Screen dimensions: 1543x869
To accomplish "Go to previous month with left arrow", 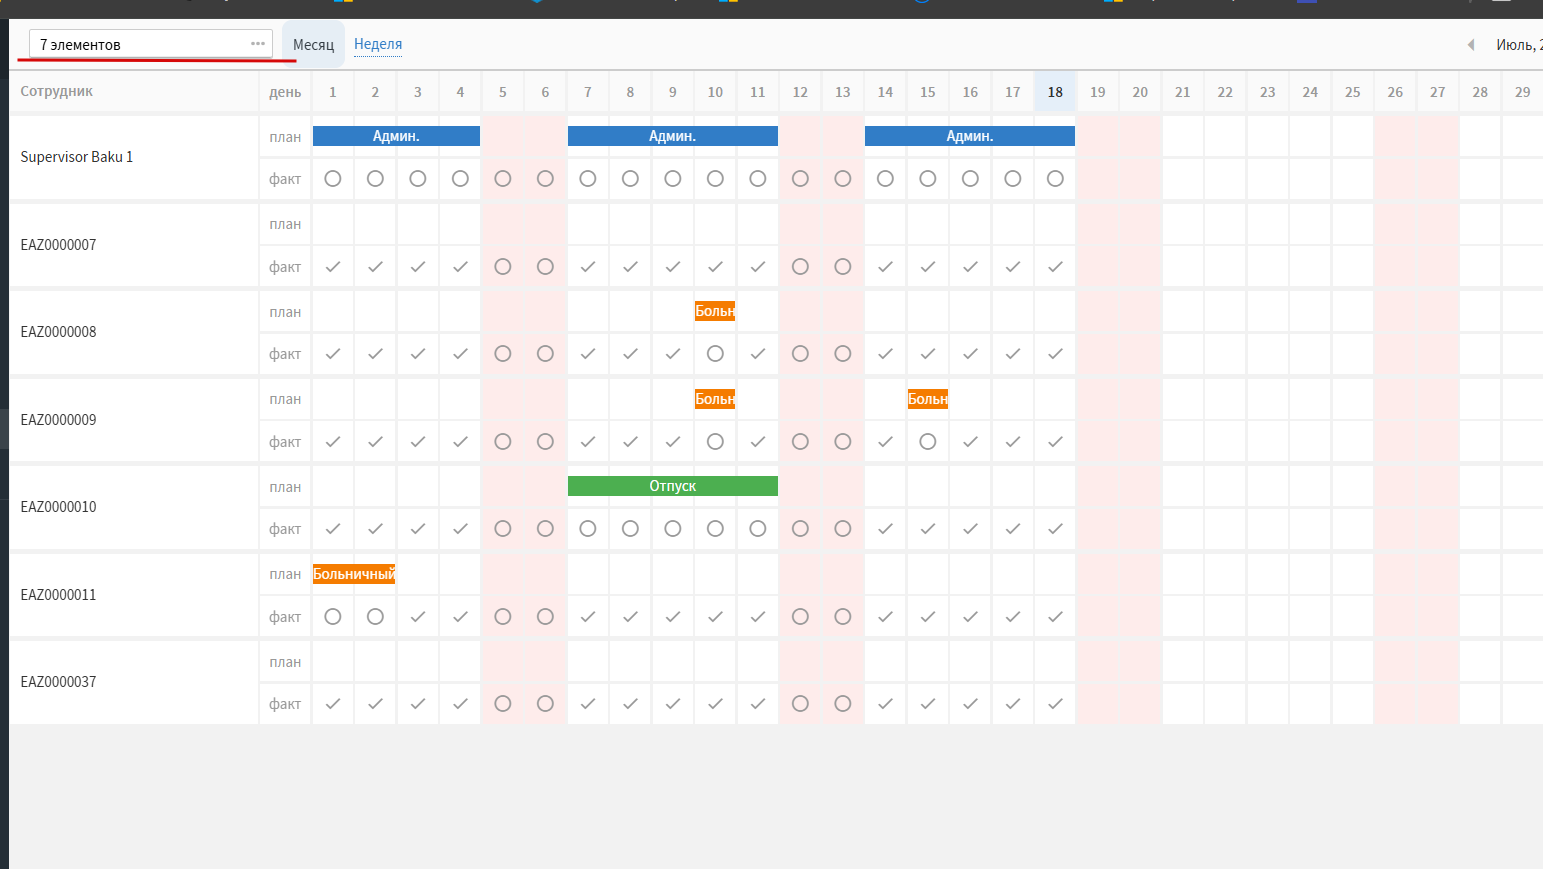I will point(1470,44).
